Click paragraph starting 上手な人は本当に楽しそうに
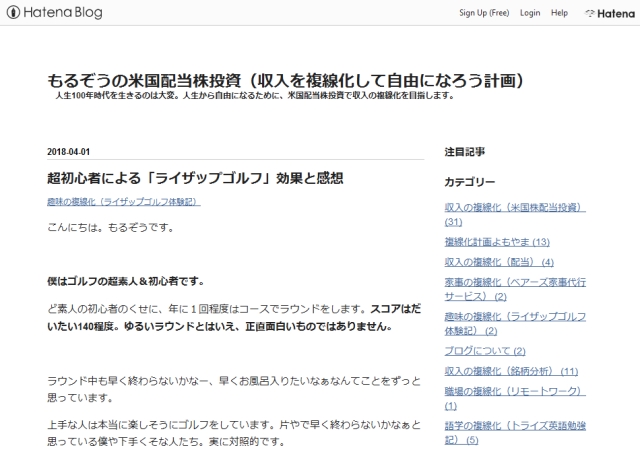640x450 pixels. tap(234, 433)
